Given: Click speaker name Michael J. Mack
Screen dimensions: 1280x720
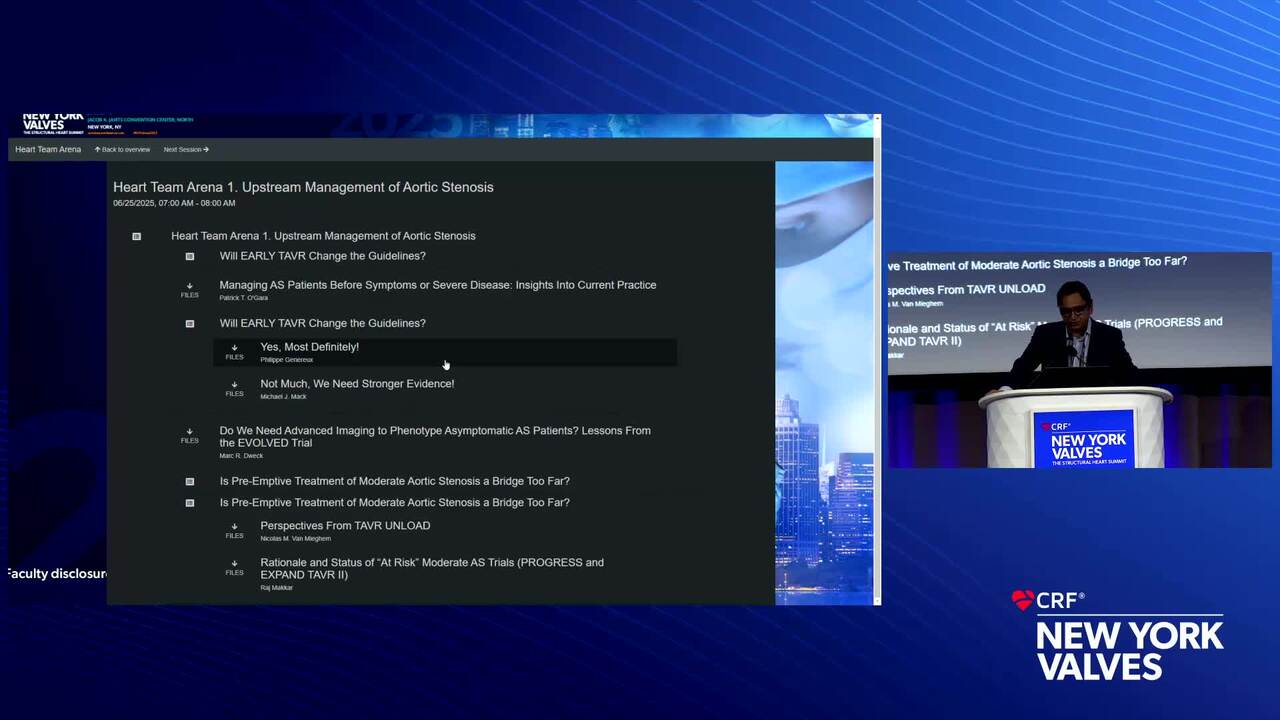Looking at the screenshot, I should [x=283, y=397].
